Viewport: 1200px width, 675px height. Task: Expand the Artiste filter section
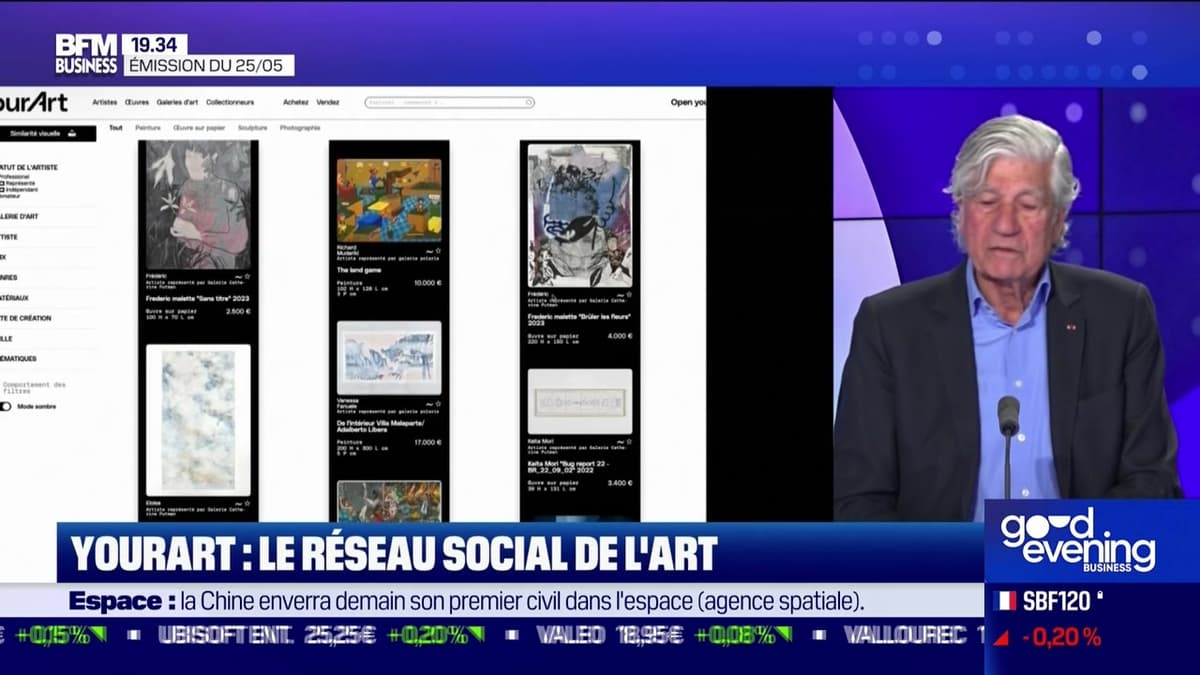(9, 237)
